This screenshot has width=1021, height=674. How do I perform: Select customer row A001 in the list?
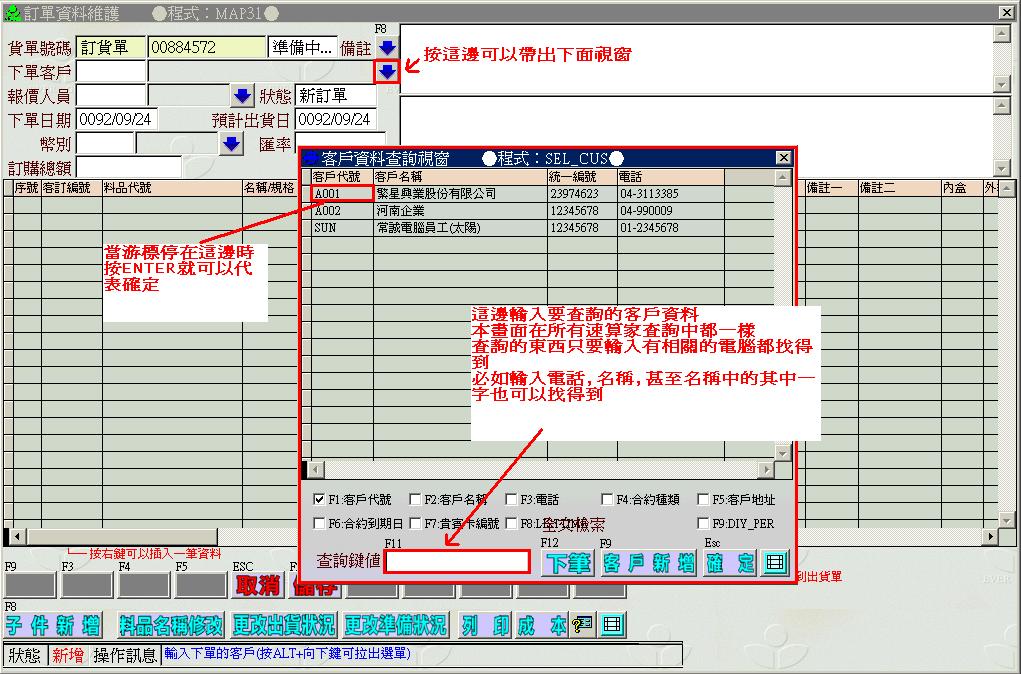pyautogui.click(x=342, y=194)
